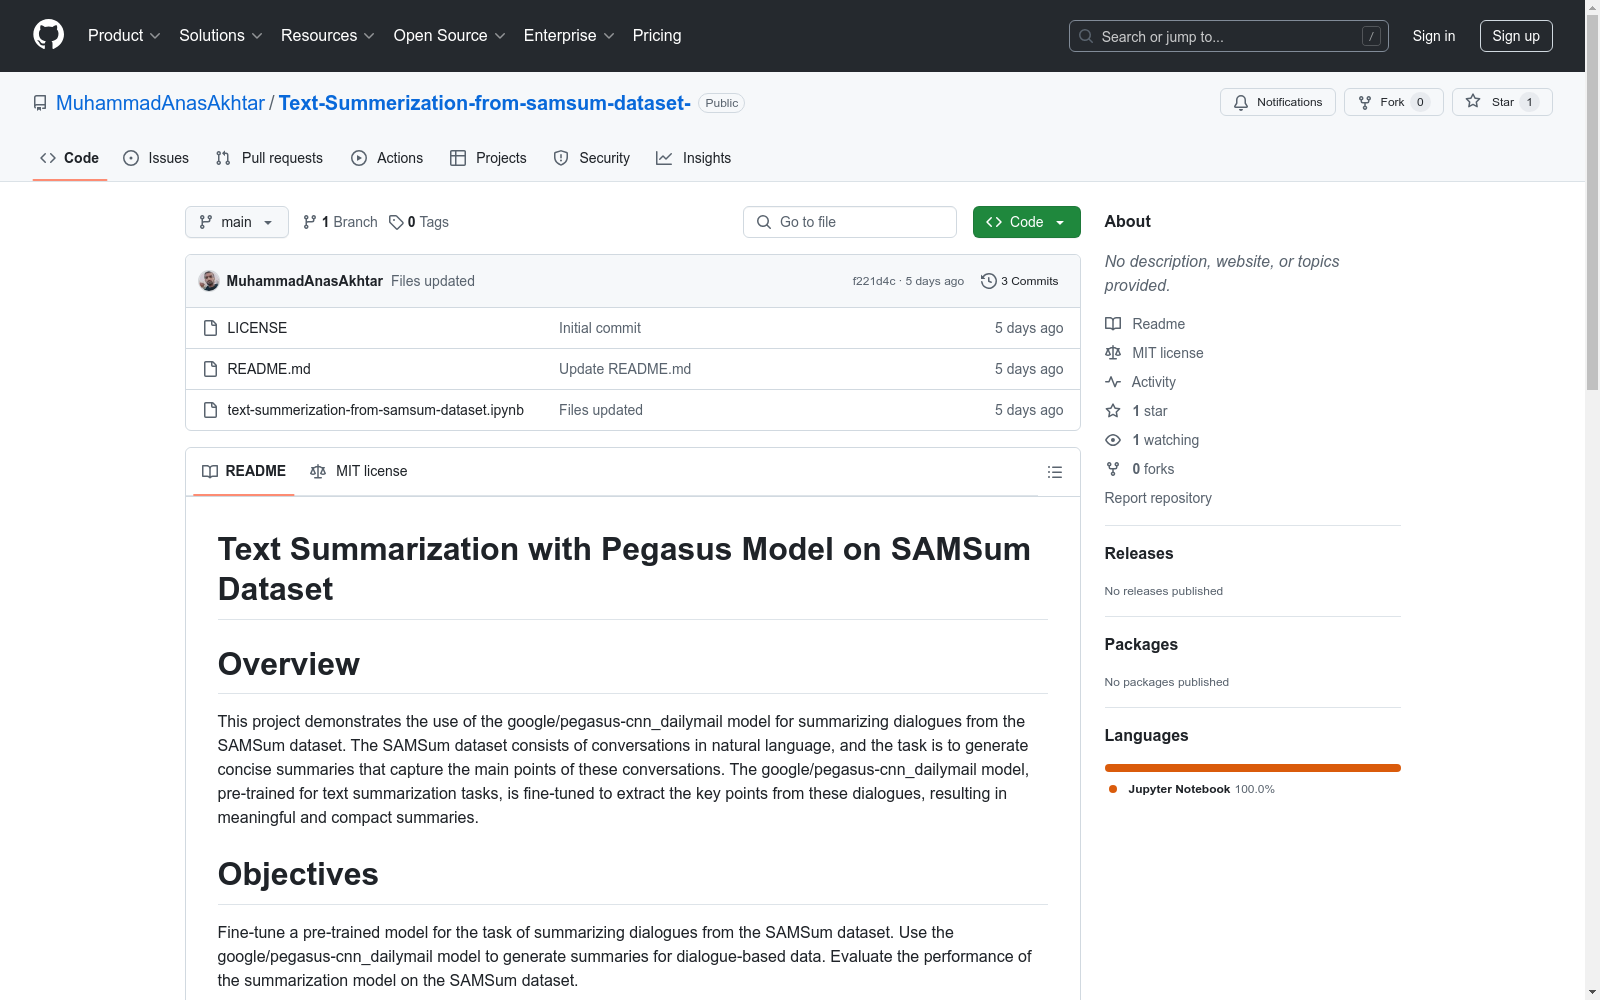Click the Go to file field
1600x1000 pixels.
850,222
